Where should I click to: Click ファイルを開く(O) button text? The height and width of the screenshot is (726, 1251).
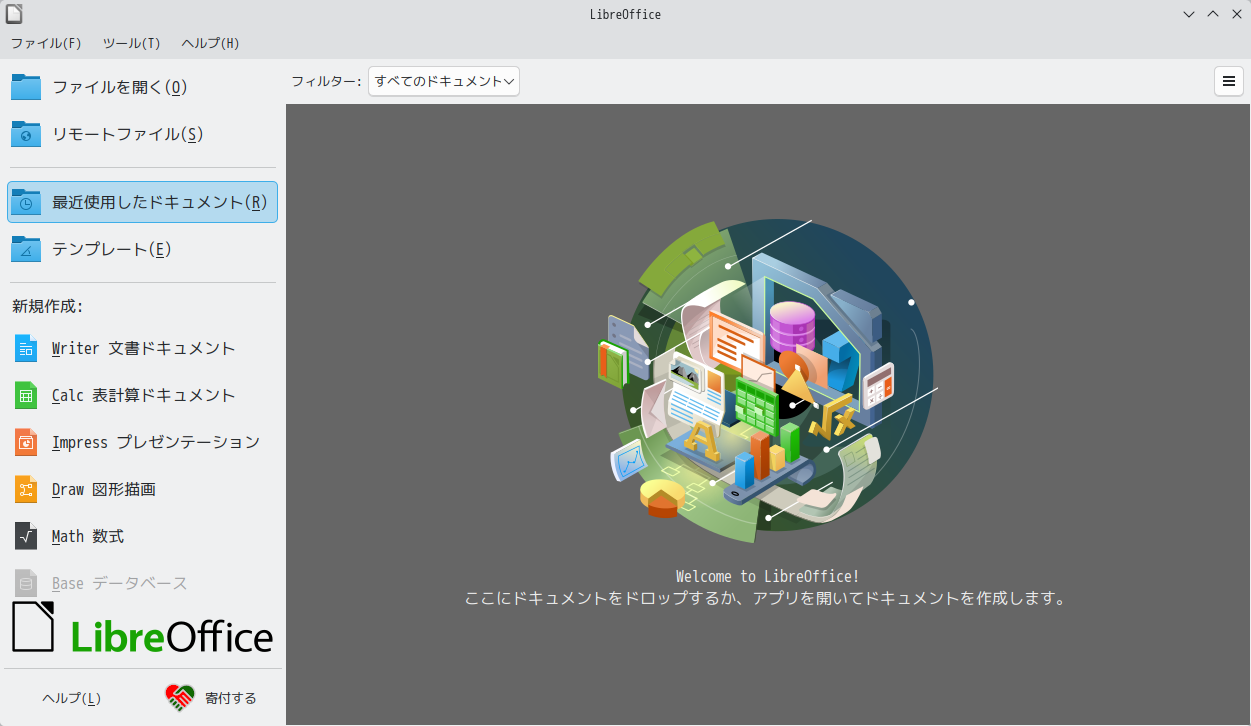[x=120, y=87]
